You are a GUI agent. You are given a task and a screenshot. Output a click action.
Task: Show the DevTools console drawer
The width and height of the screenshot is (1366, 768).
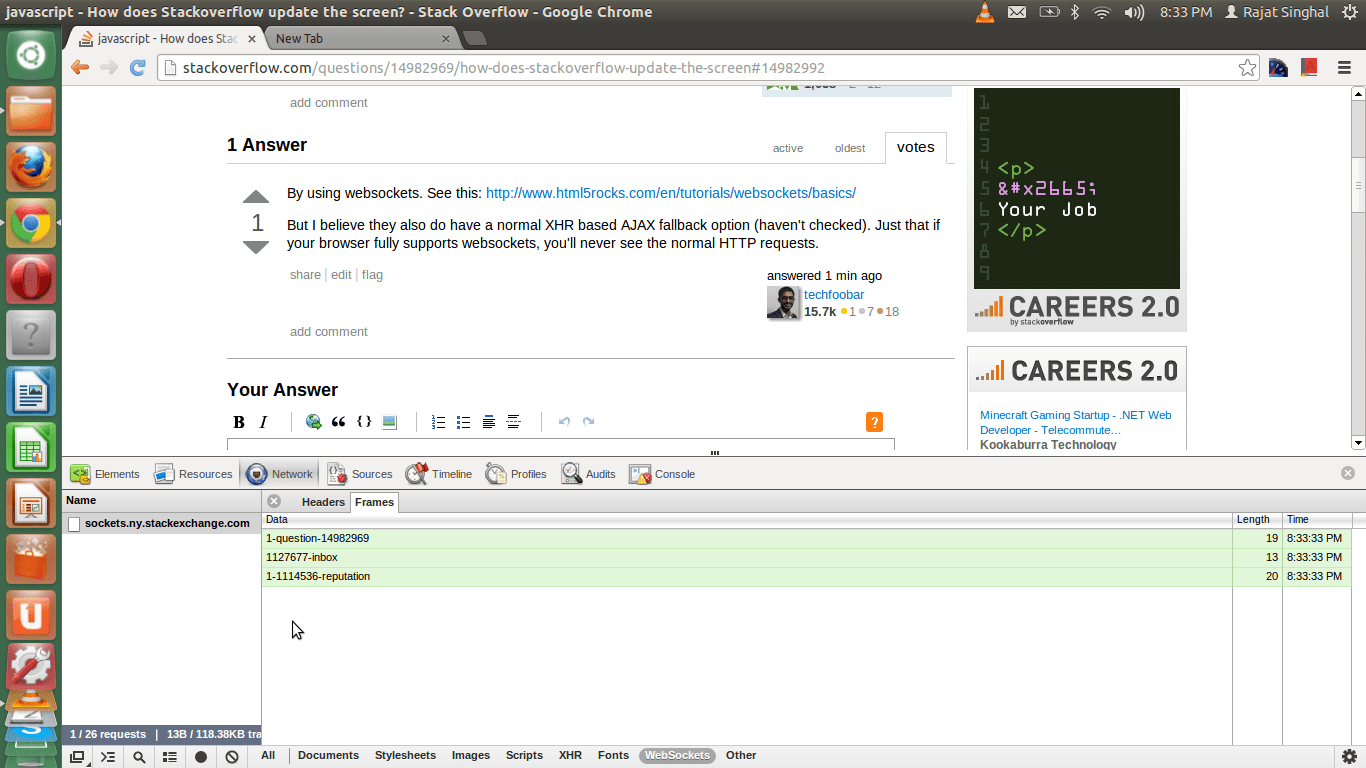click(x=108, y=757)
